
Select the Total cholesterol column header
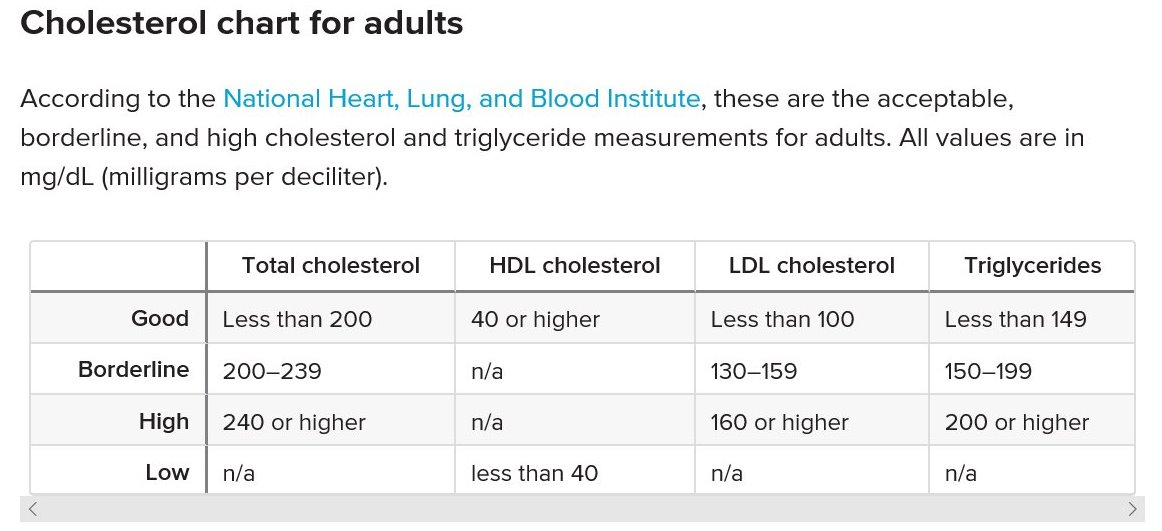[x=331, y=266]
